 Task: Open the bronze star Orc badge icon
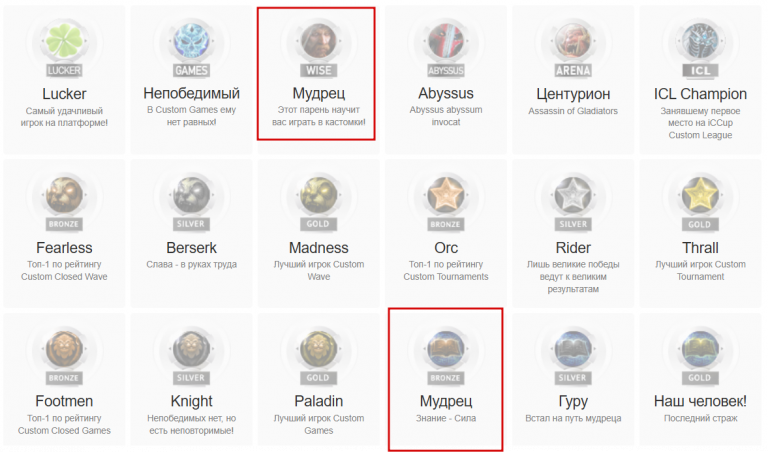tap(446, 195)
